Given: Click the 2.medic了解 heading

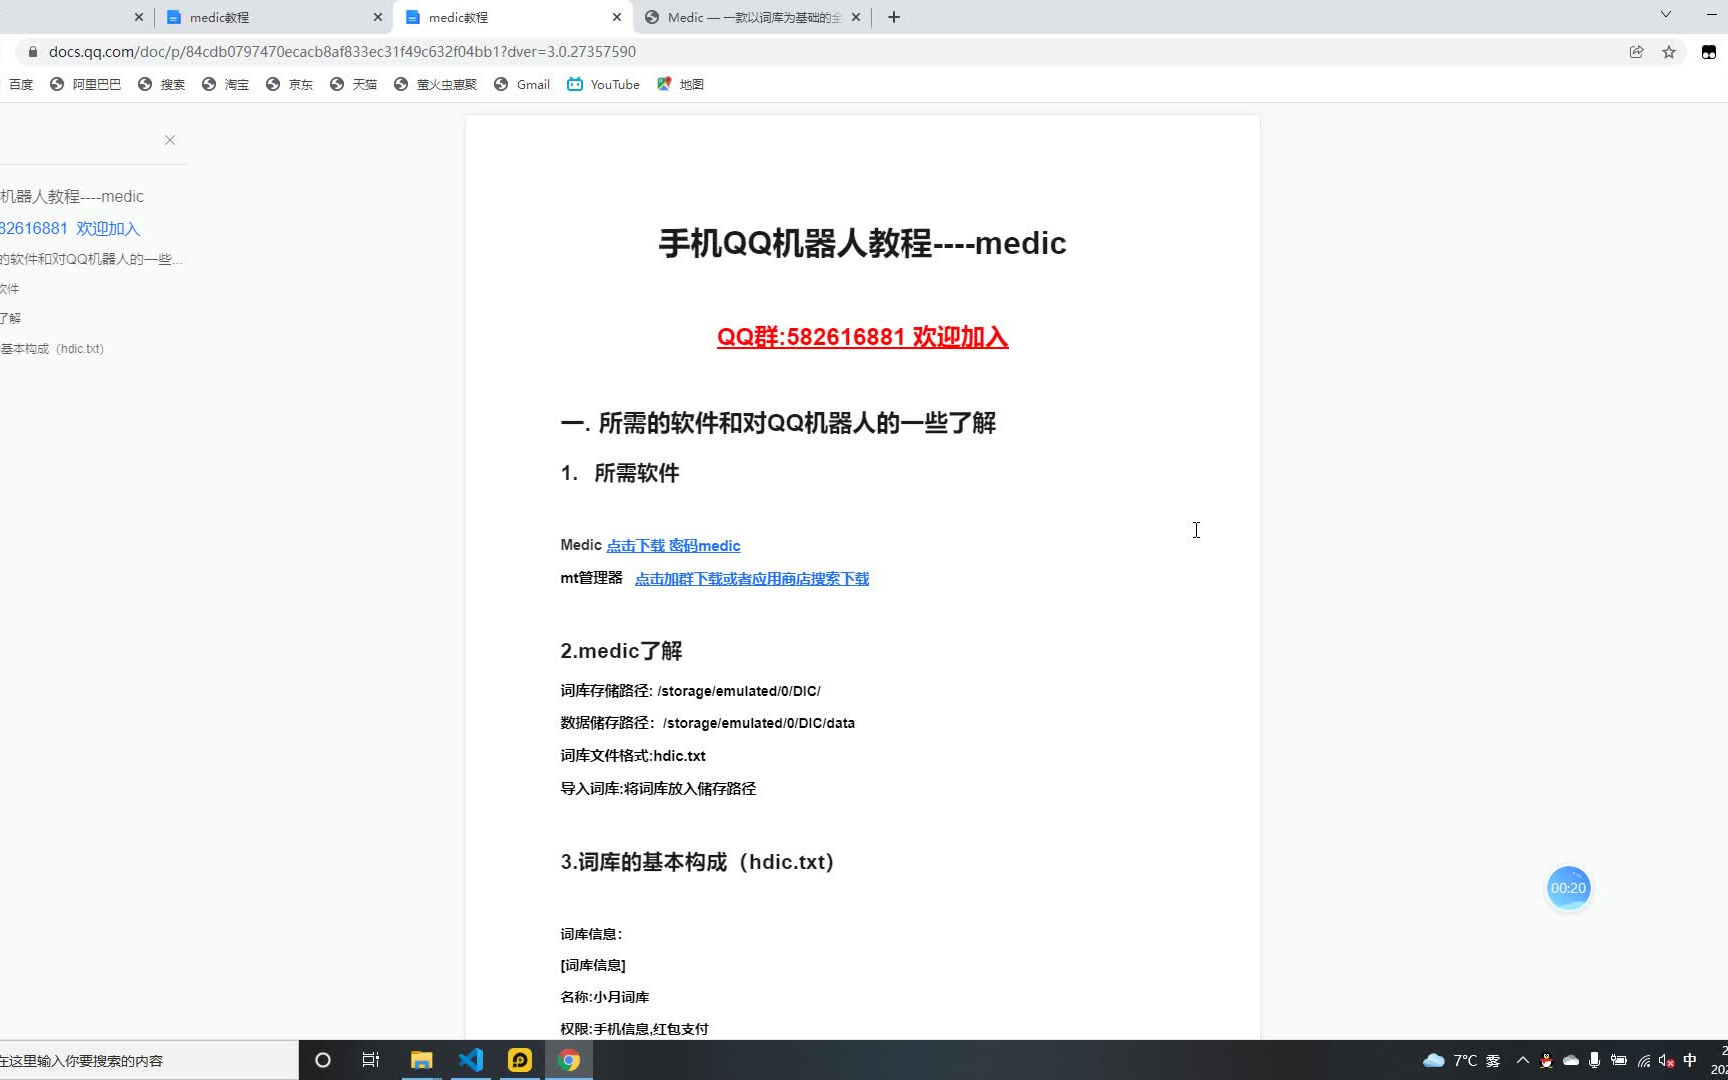Looking at the screenshot, I should coord(621,651).
